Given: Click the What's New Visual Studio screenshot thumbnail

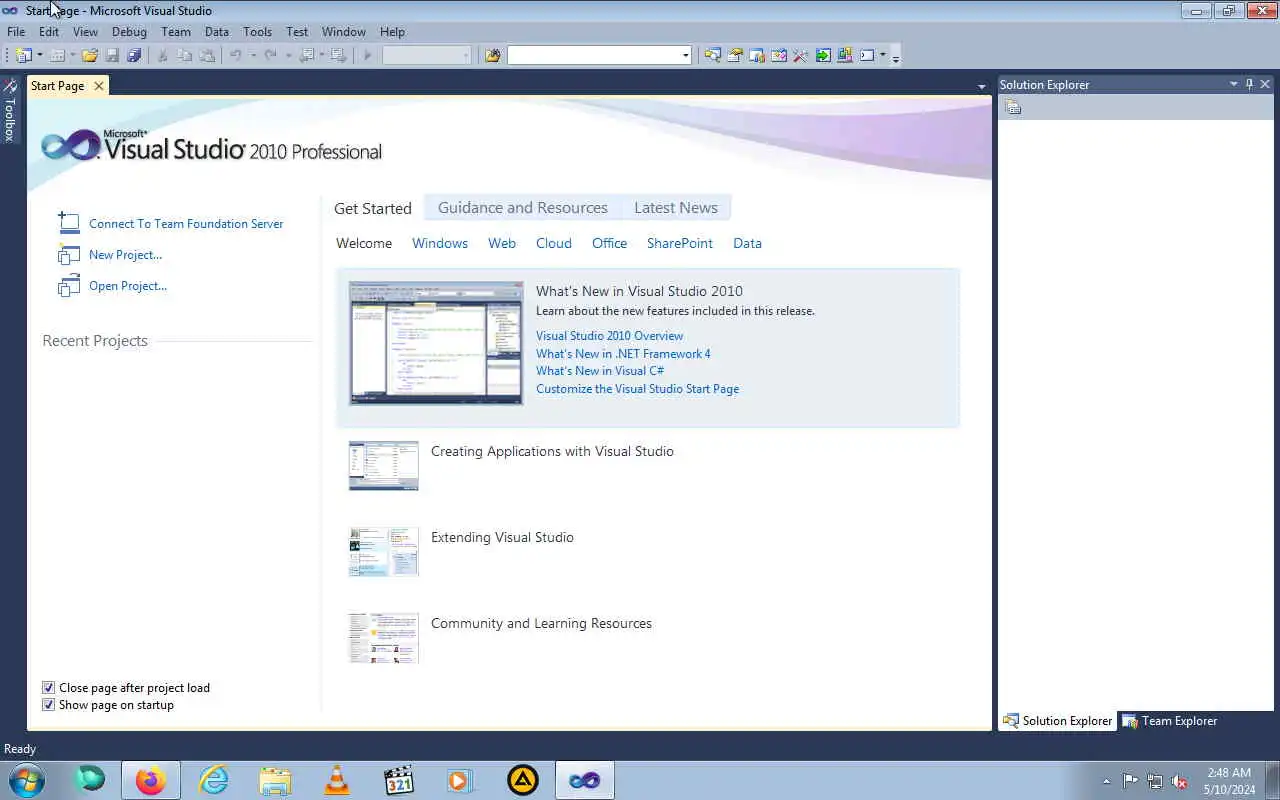Looking at the screenshot, I should coord(436,343).
